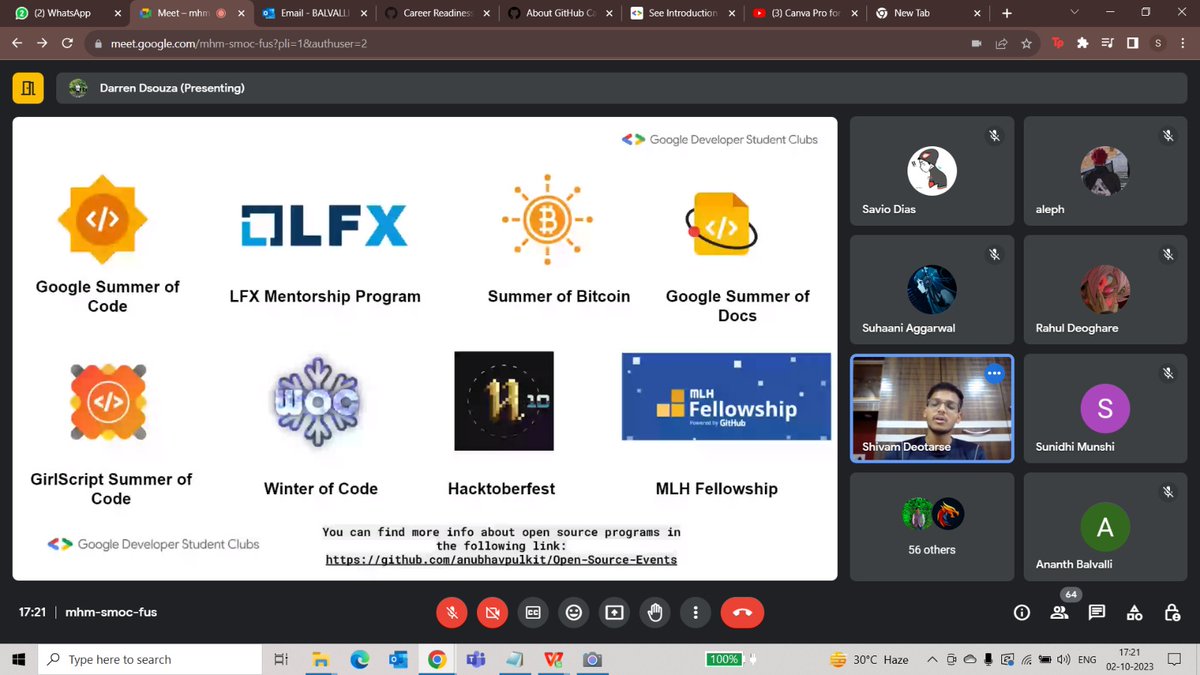Open Microsoft Edge from taskbar

[x=359, y=659]
